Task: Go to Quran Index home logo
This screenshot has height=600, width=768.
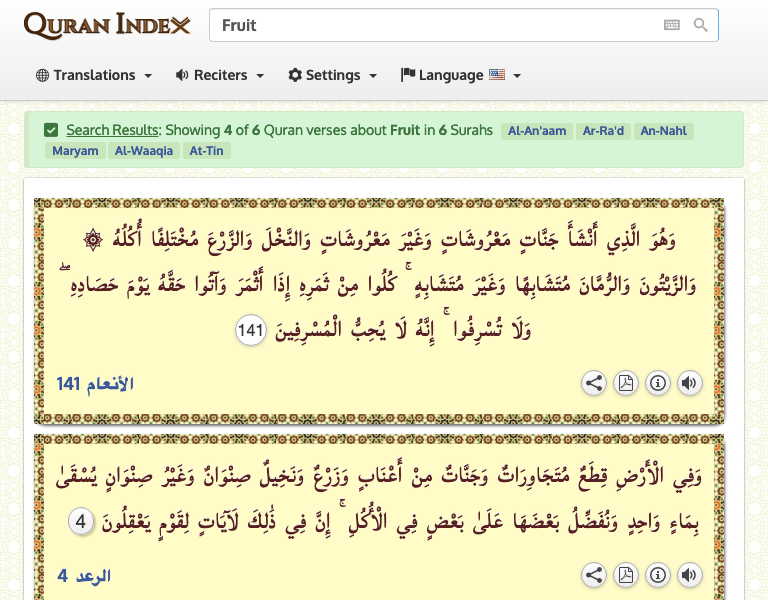Action: pos(106,25)
